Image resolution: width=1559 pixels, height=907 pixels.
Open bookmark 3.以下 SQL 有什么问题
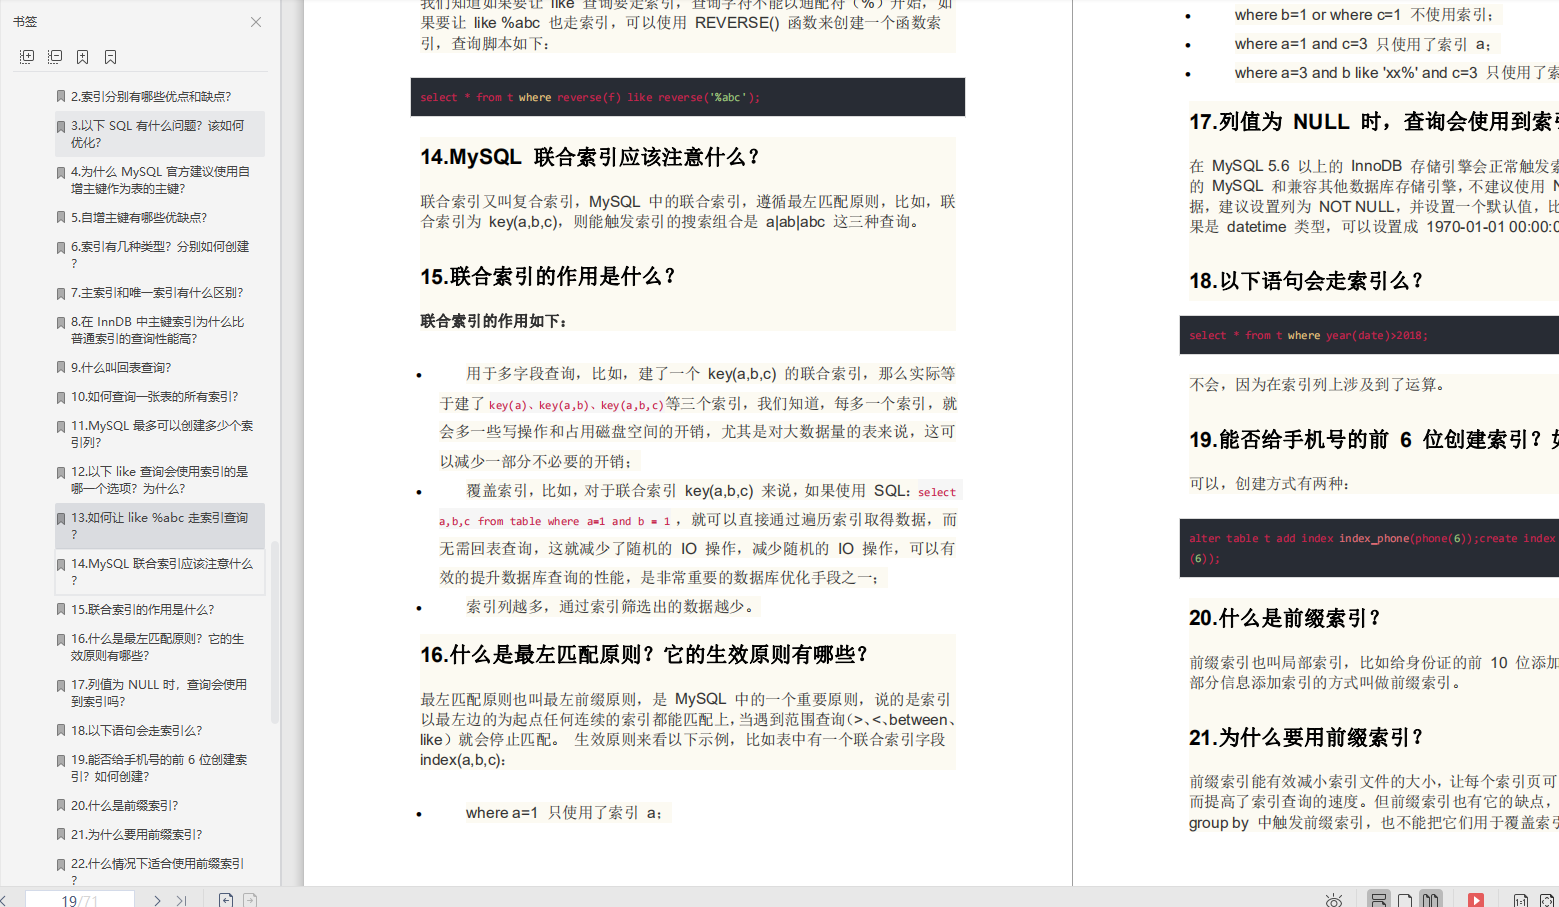click(x=158, y=134)
